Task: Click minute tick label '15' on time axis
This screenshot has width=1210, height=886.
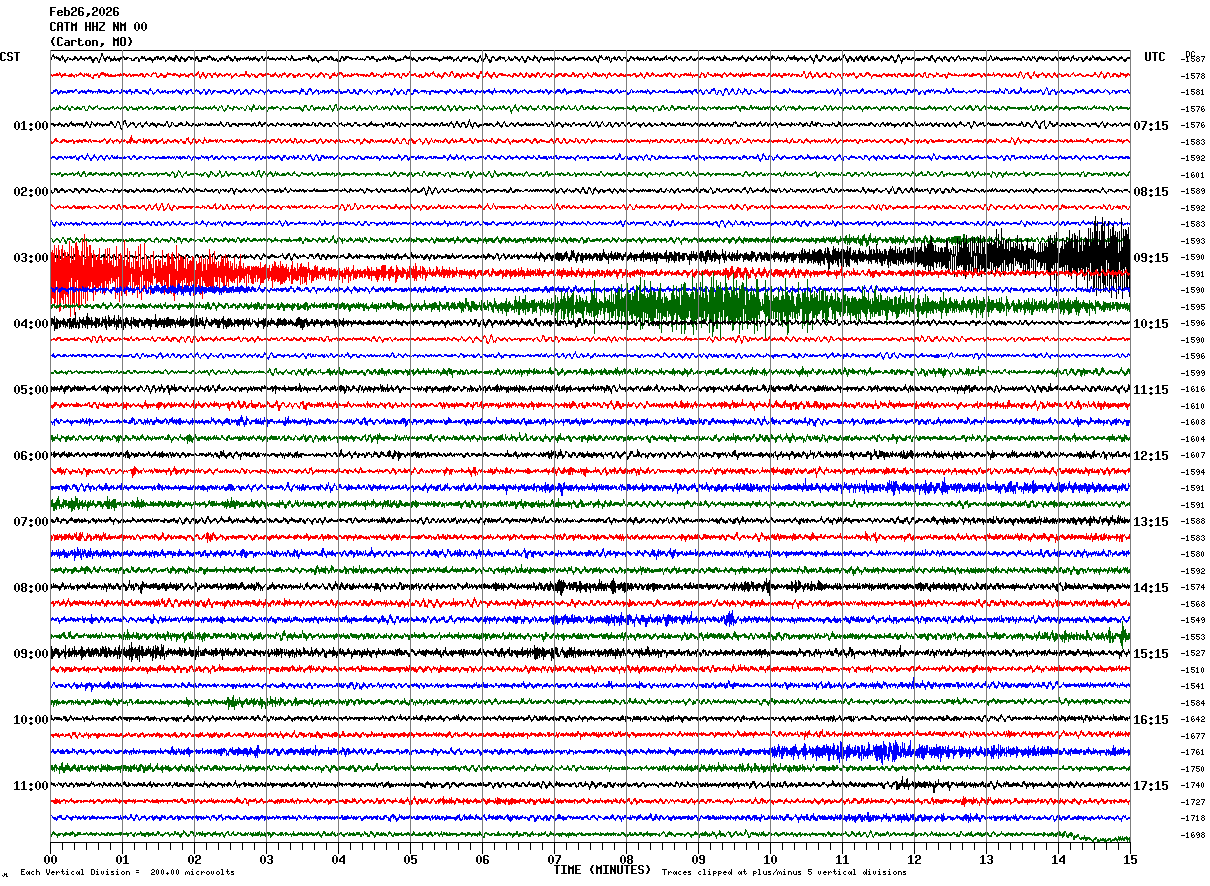Action: 1130,859
